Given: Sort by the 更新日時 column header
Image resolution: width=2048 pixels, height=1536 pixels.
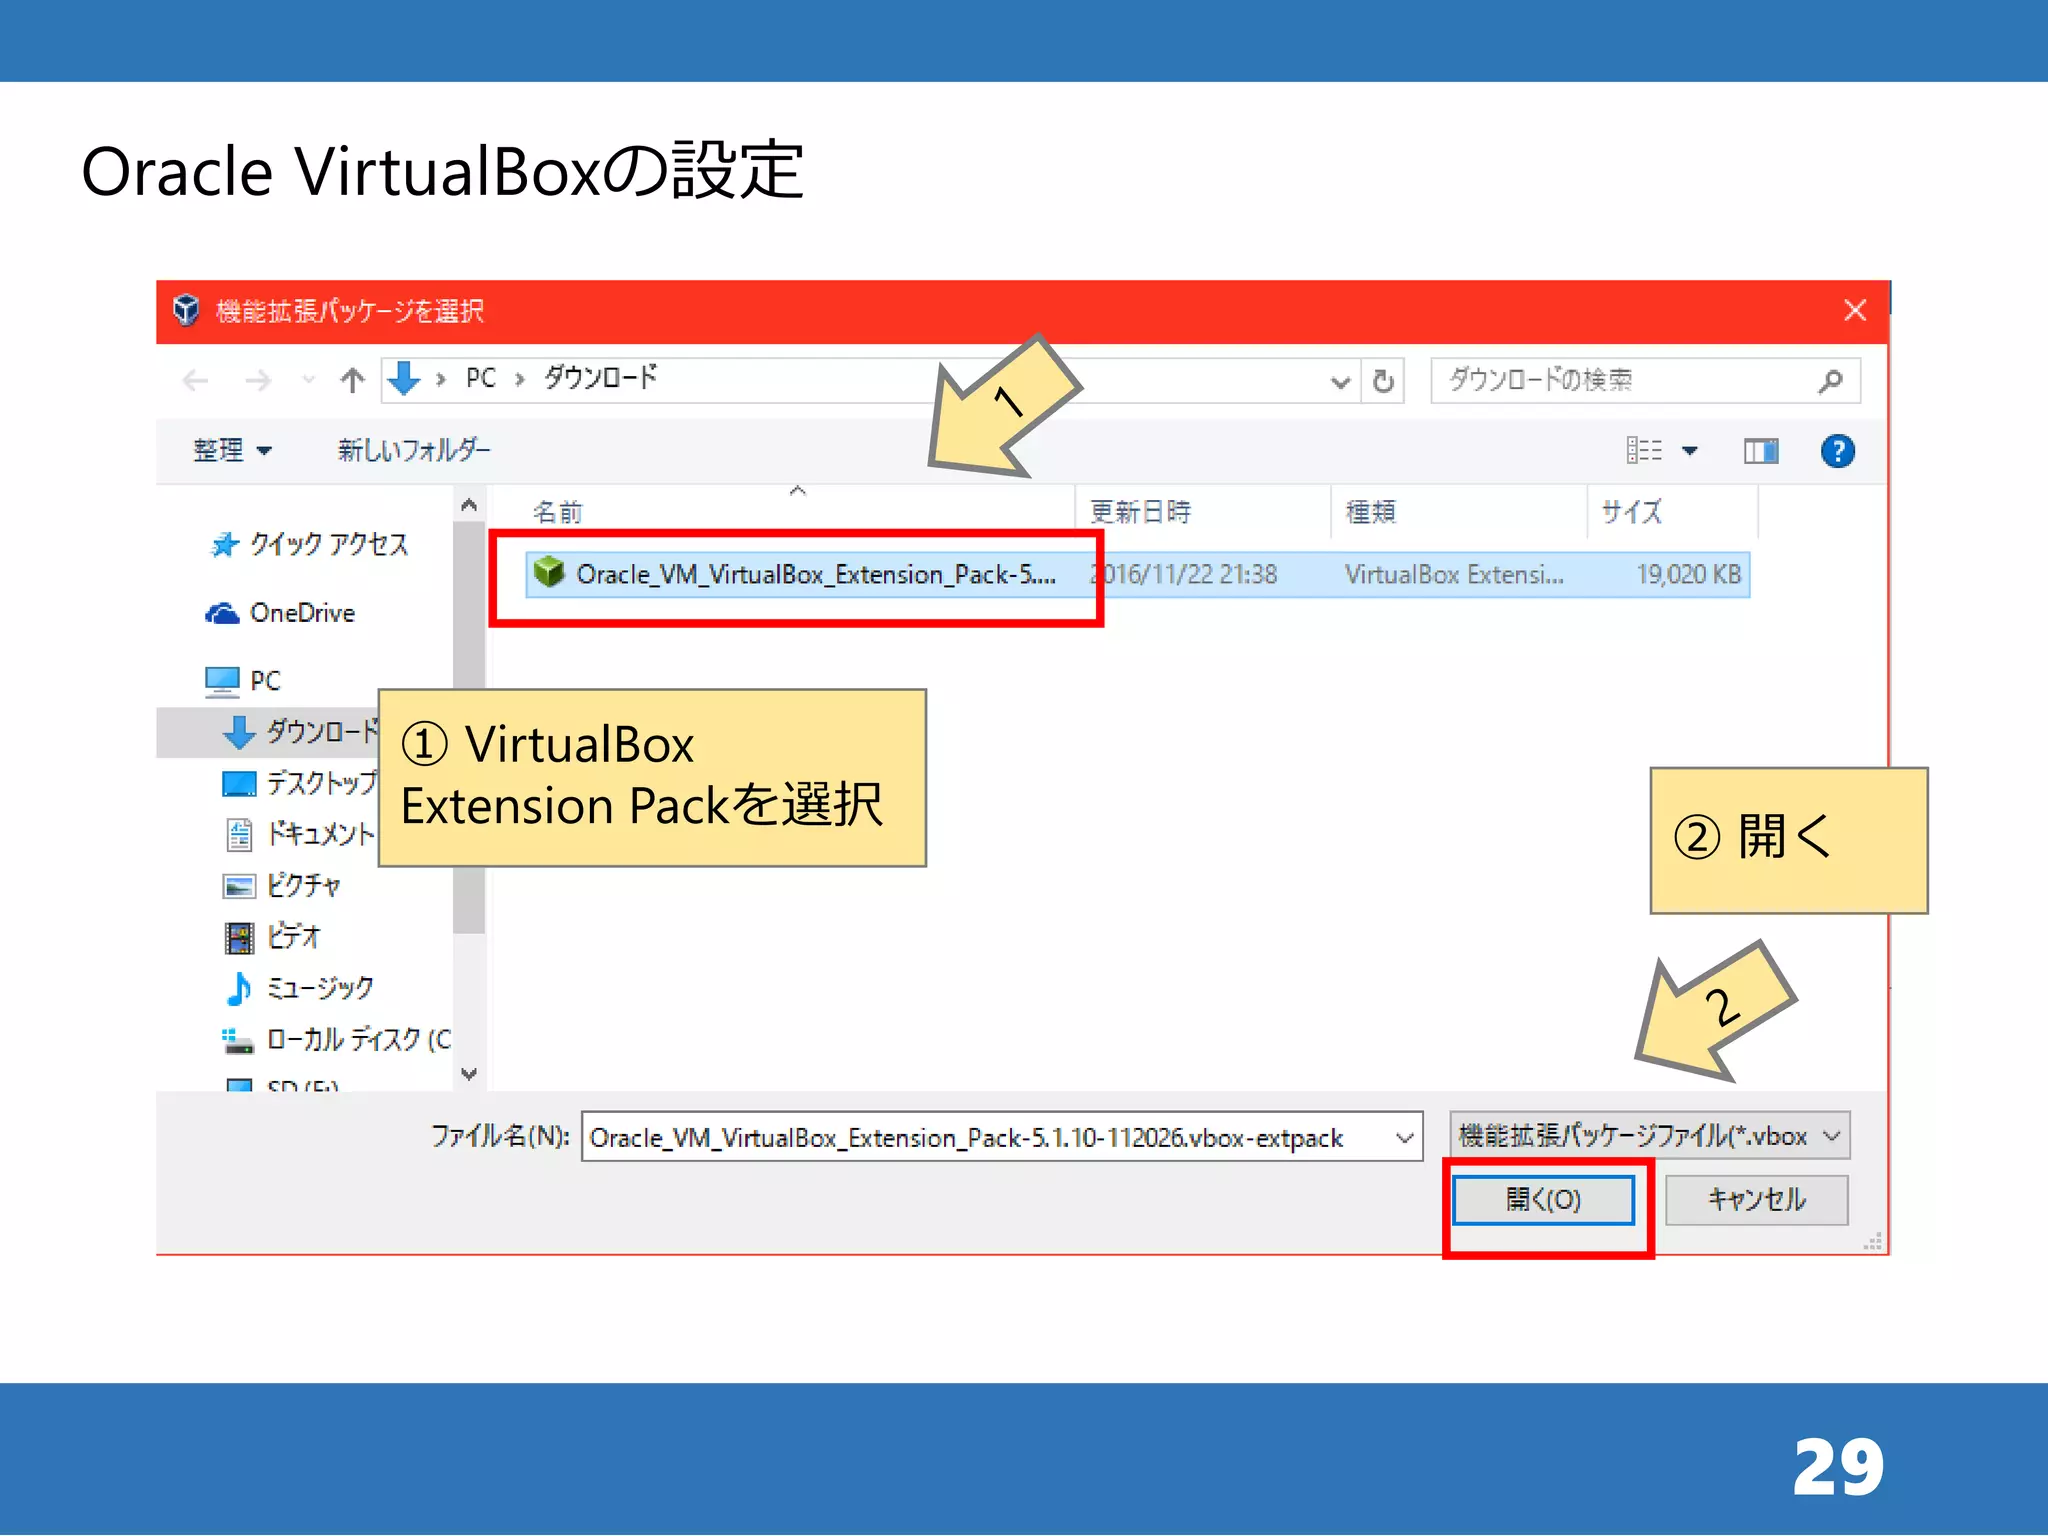Looking at the screenshot, I should (x=1140, y=512).
